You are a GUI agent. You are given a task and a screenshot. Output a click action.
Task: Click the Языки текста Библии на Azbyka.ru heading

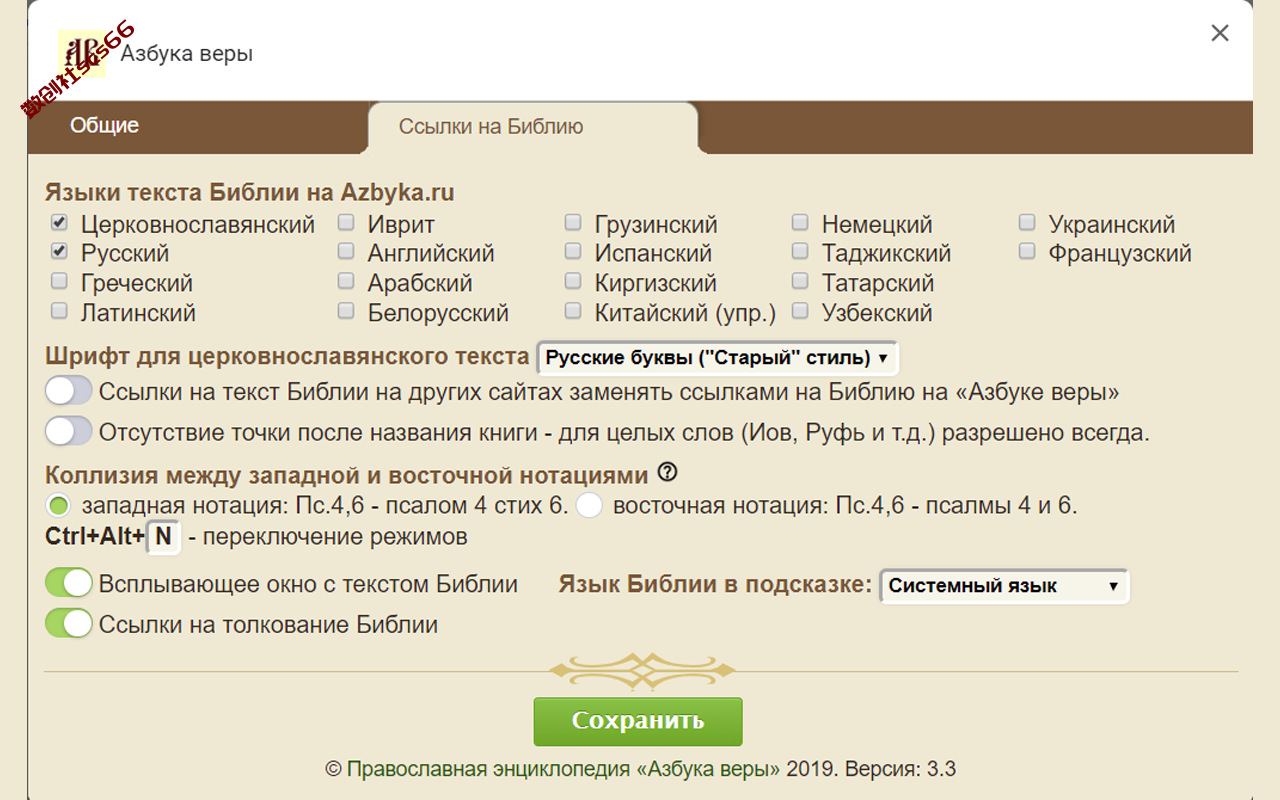point(250,192)
